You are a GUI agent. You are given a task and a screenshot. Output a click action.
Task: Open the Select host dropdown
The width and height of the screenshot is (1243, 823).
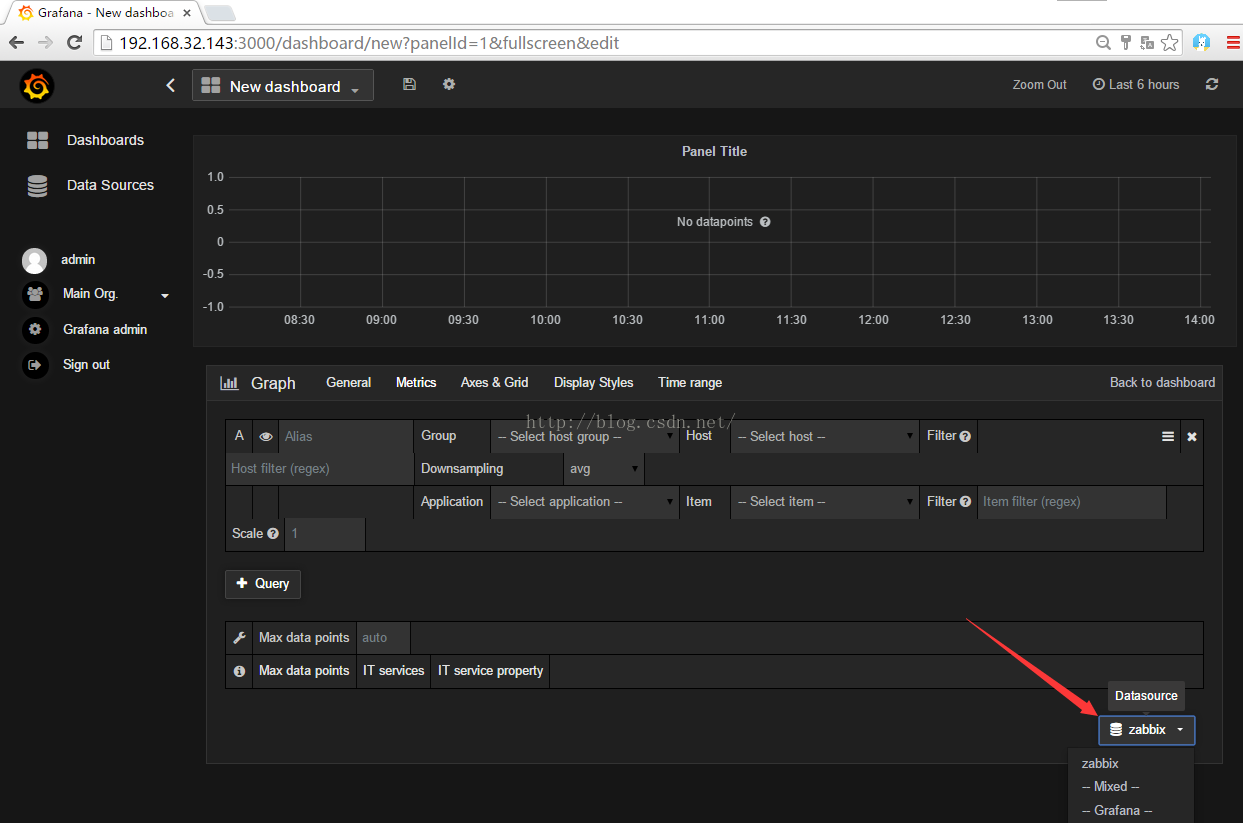[825, 437]
